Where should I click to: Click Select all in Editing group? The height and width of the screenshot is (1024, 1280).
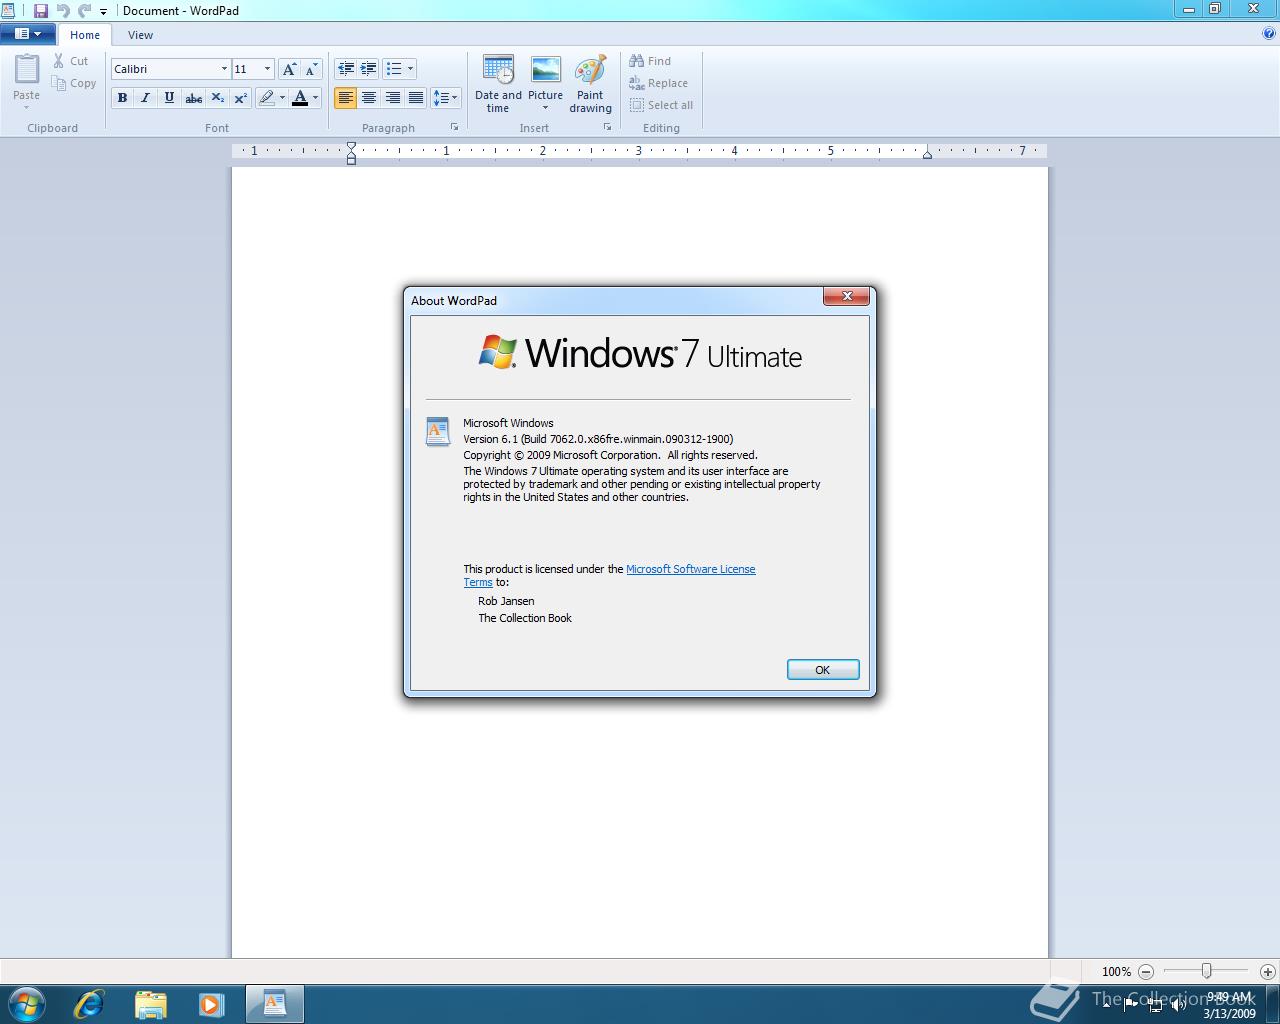pyautogui.click(x=662, y=105)
